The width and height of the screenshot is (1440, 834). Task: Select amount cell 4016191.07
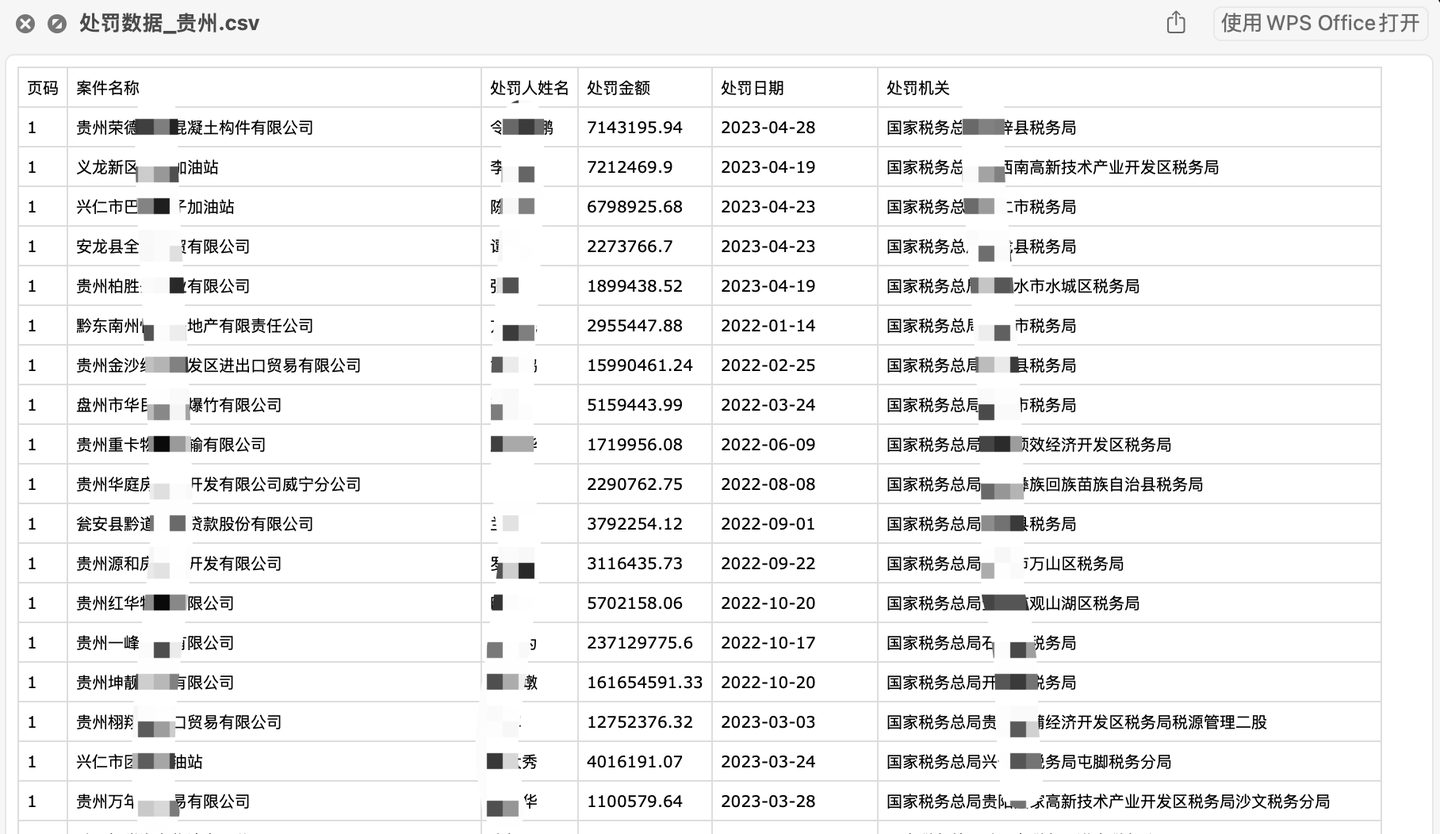click(645, 761)
